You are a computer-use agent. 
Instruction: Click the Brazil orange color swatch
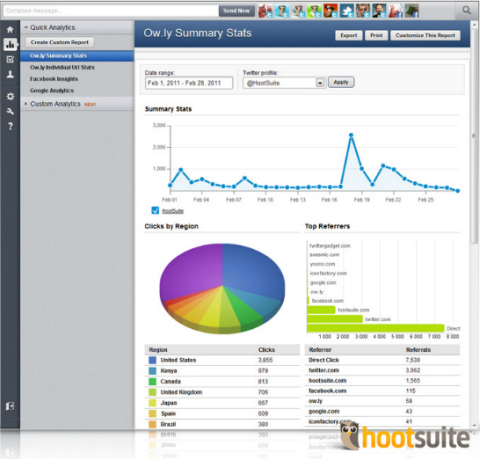tap(152, 424)
